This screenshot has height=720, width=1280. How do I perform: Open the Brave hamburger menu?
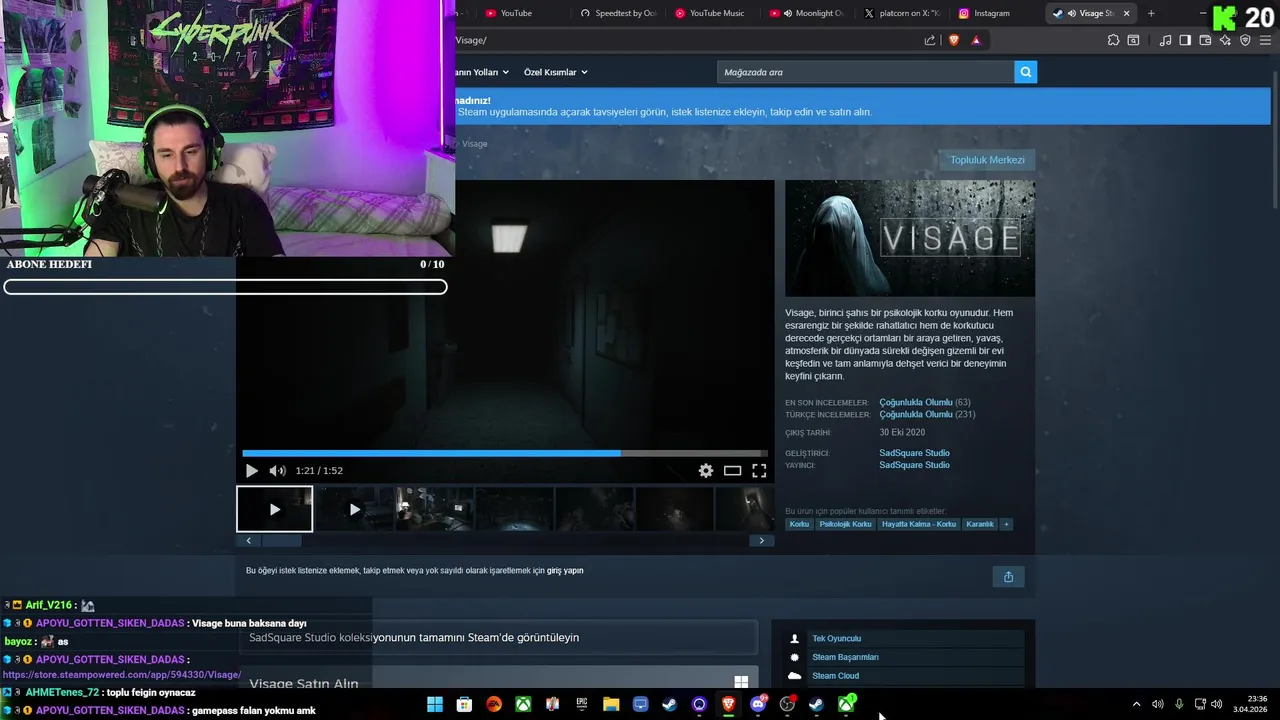click(x=1266, y=40)
